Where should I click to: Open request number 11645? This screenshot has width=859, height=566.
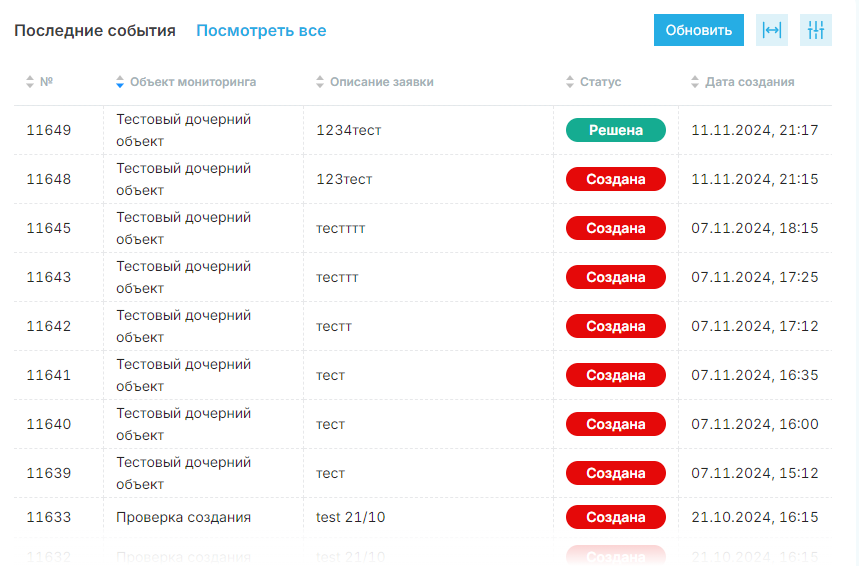pyautogui.click(x=49, y=228)
